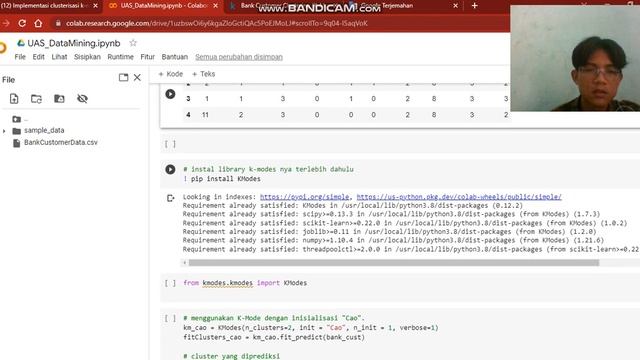Open the colab-wheels public simple link

pos(459,197)
